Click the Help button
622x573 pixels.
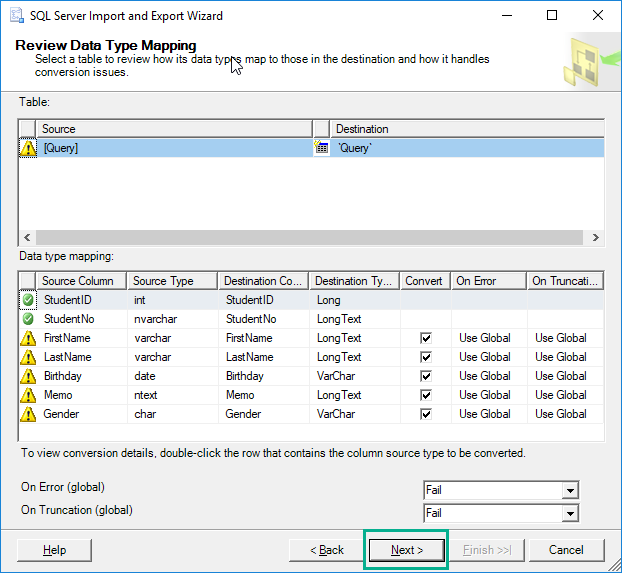click(x=55, y=550)
